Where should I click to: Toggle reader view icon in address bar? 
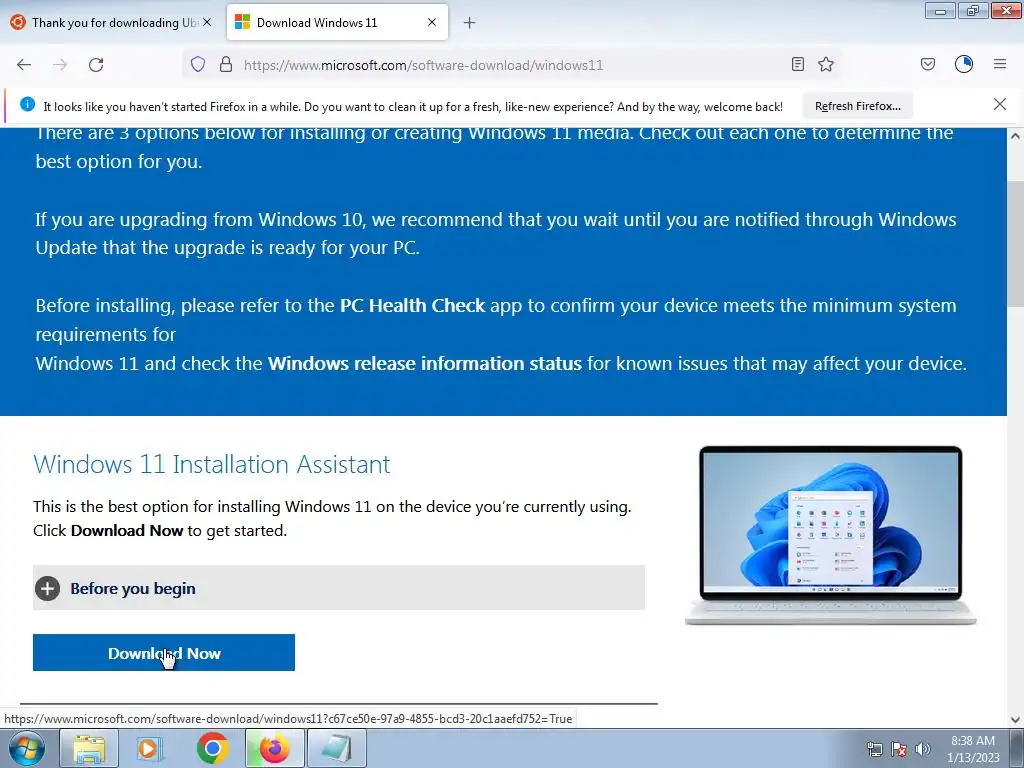[x=797, y=65]
